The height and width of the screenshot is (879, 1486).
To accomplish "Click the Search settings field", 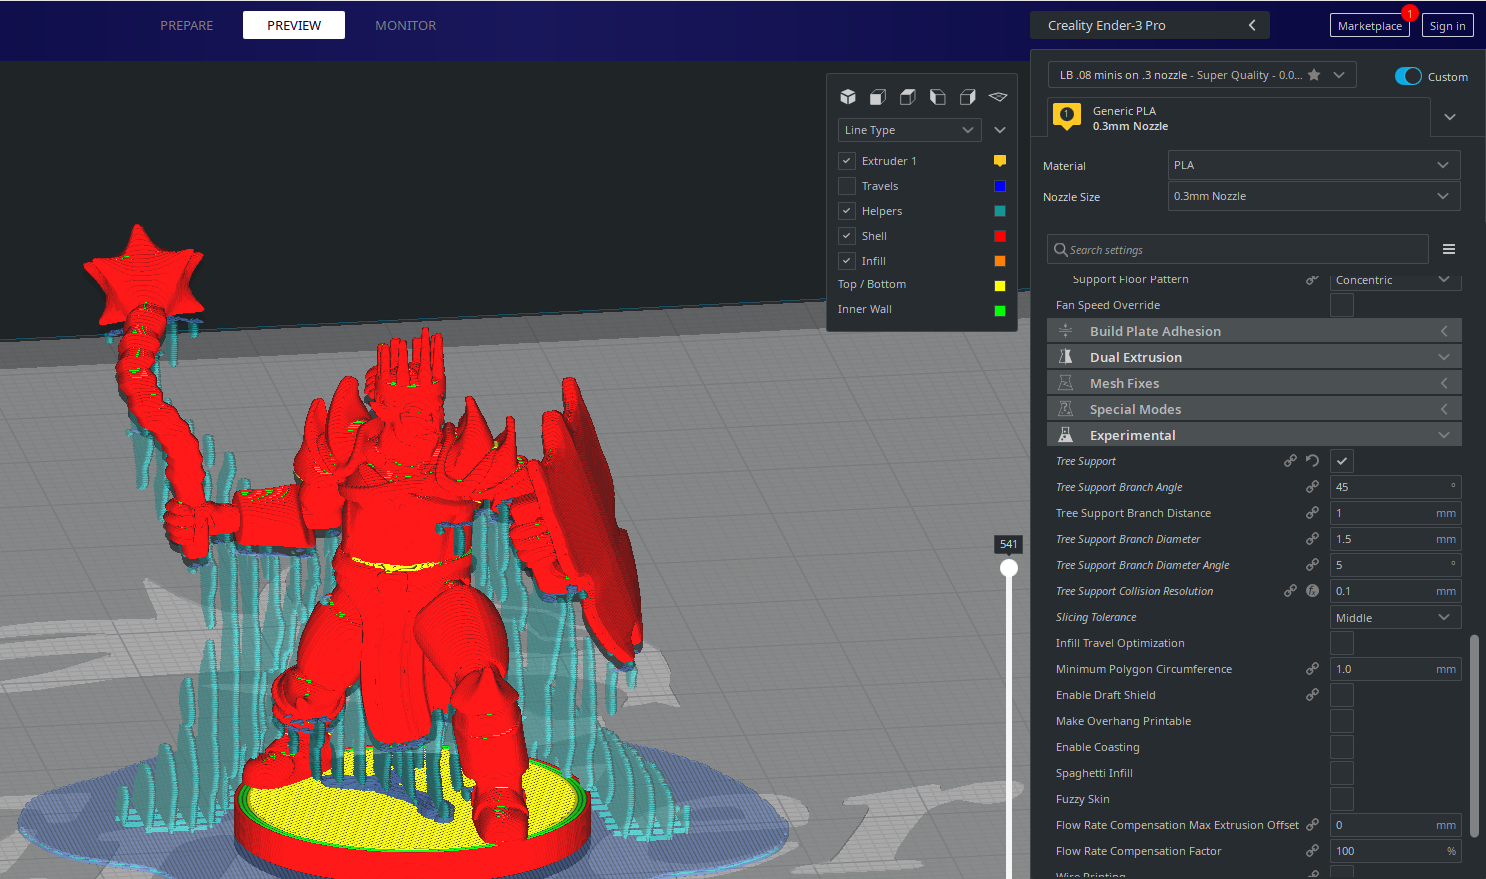I will (1238, 249).
